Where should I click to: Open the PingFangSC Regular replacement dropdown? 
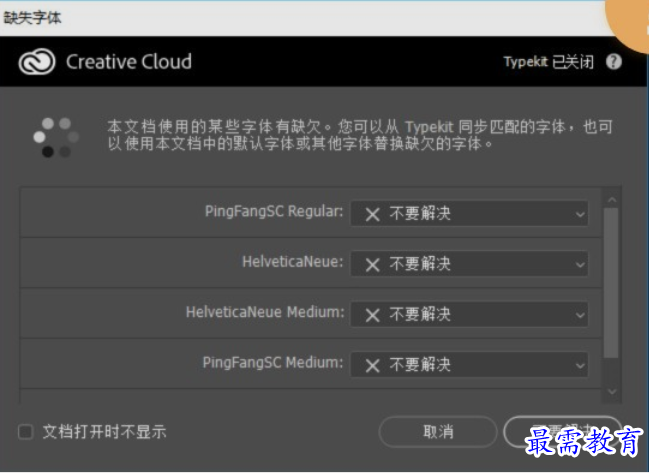pyautogui.click(x=469, y=214)
